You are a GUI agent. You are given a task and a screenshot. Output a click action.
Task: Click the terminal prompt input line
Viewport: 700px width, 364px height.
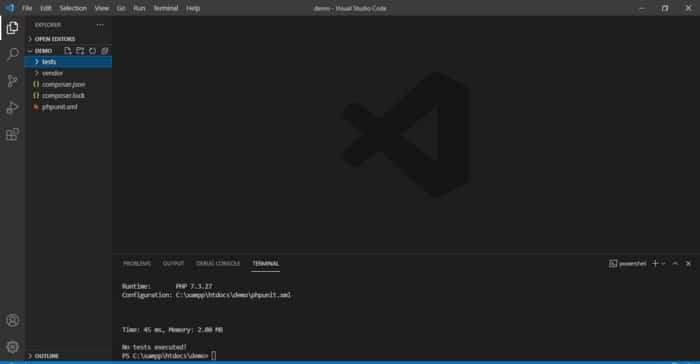pyautogui.click(x=169, y=356)
